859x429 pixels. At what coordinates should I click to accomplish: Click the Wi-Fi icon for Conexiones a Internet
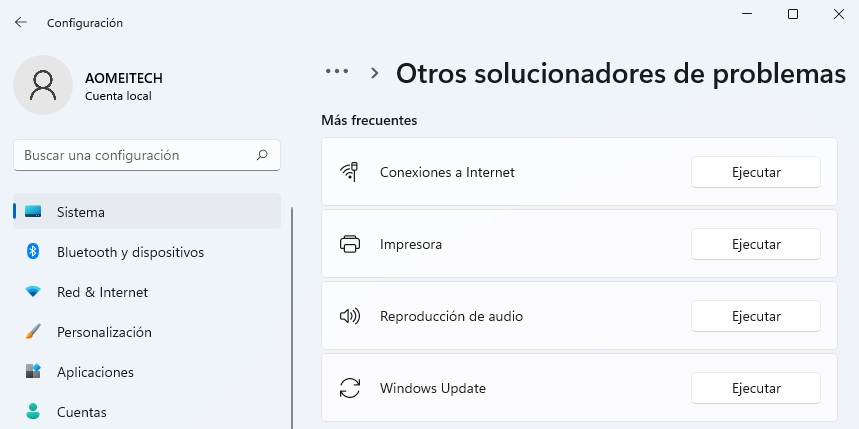349,172
